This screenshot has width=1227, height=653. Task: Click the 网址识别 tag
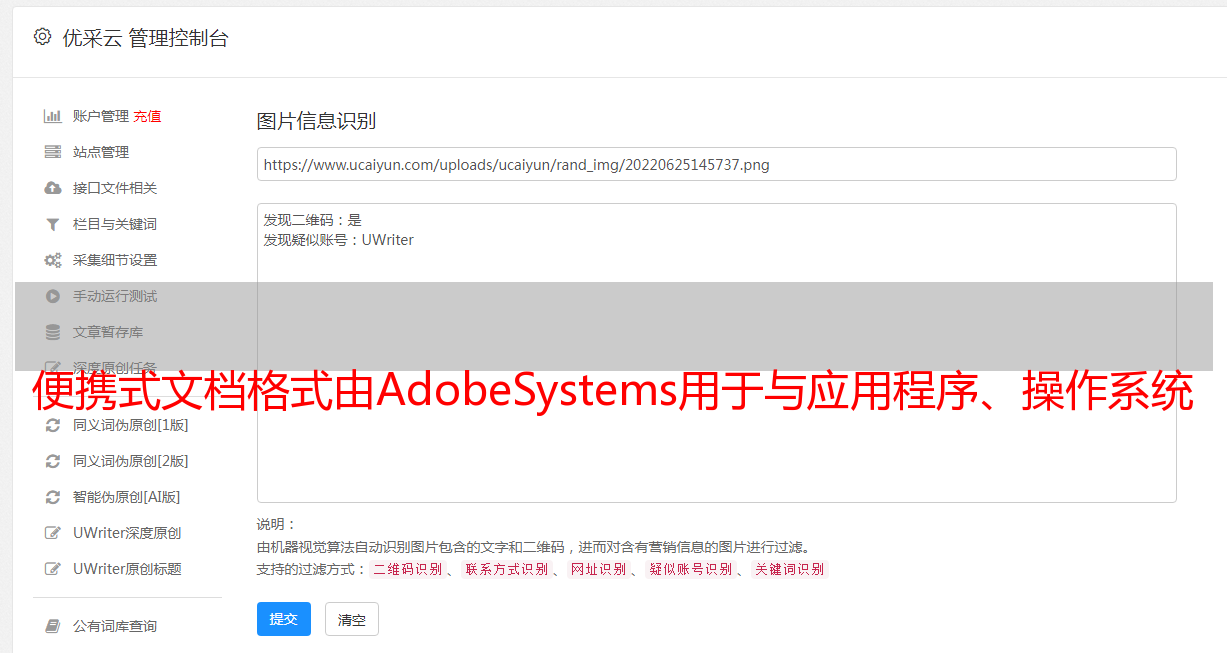coord(598,569)
